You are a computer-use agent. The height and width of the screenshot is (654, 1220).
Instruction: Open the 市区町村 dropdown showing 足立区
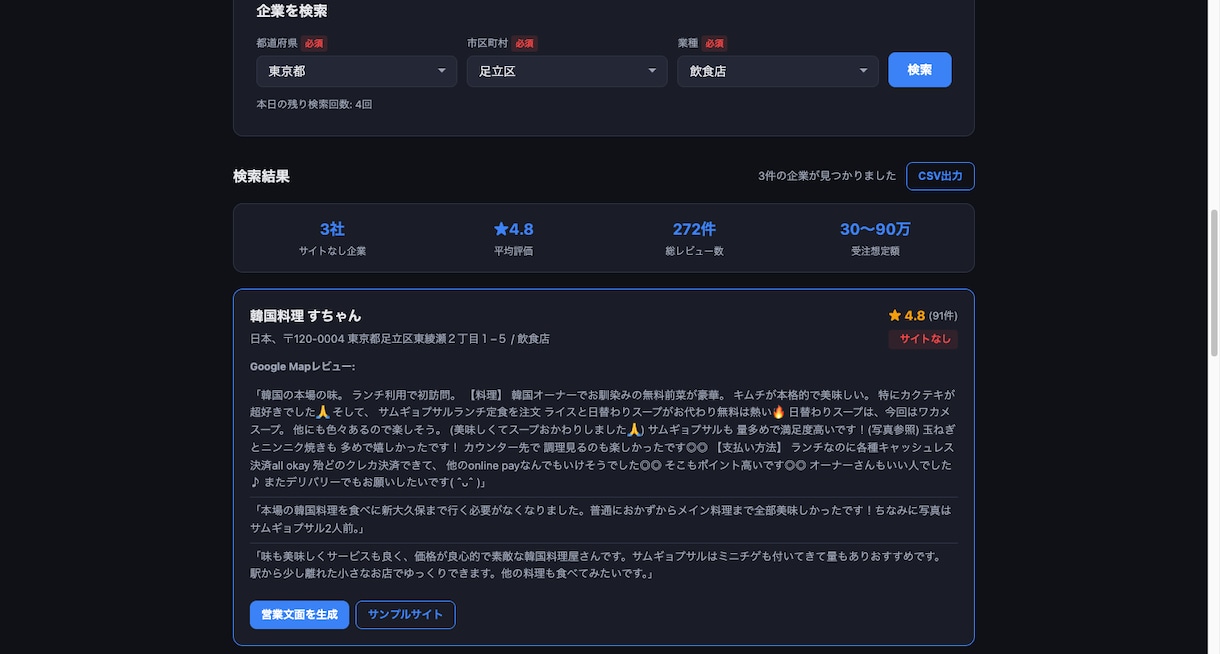pyautogui.click(x=567, y=71)
